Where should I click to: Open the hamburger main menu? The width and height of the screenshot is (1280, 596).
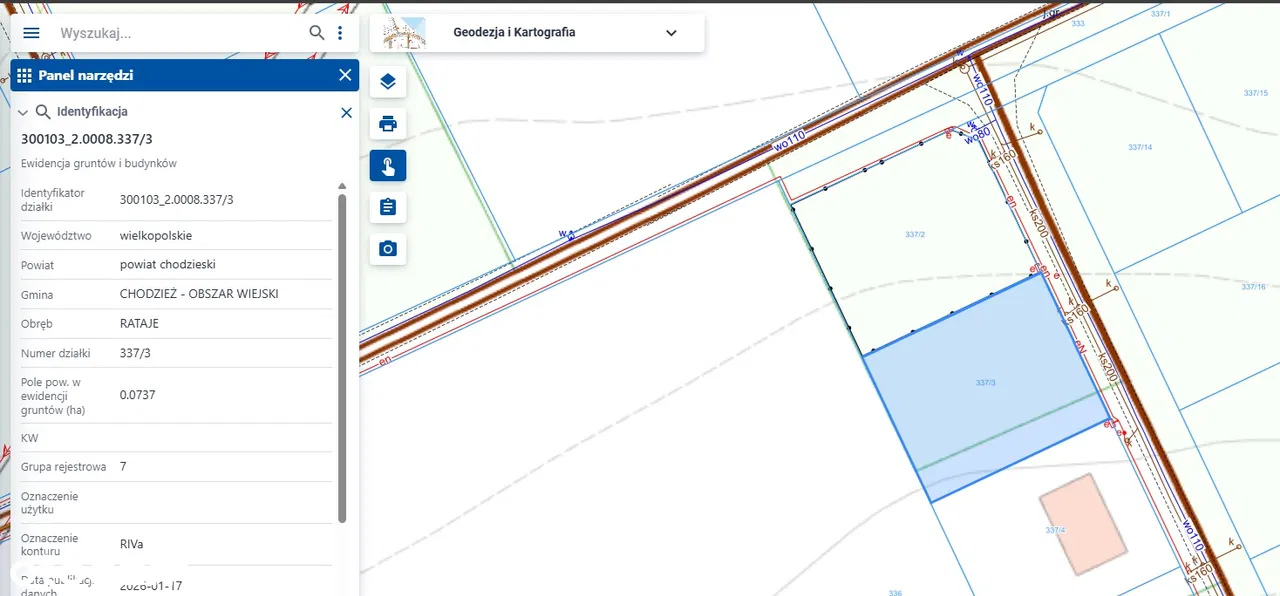click(31, 33)
